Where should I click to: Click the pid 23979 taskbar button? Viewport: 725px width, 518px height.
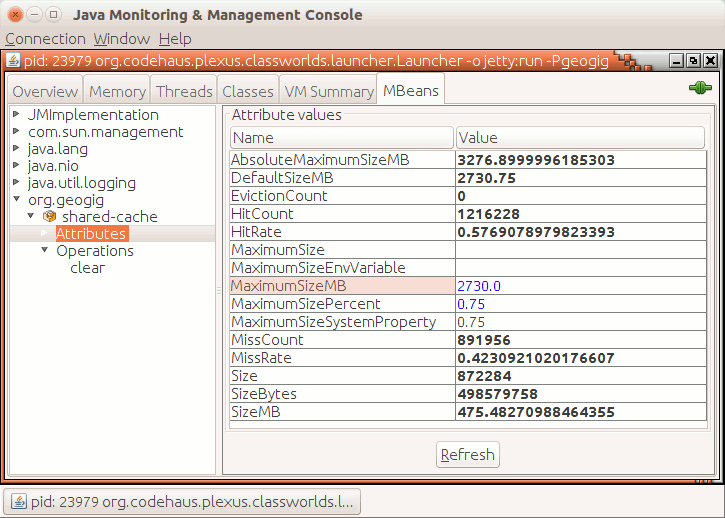pos(182,502)
